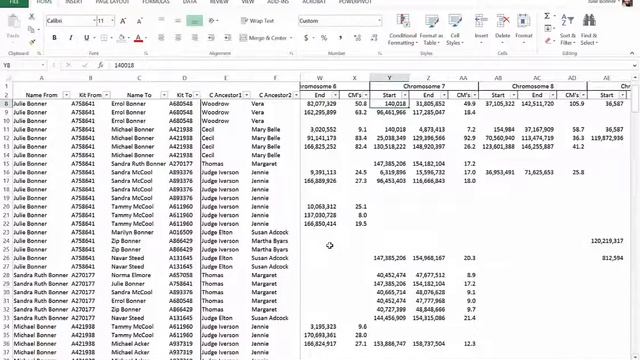640x360 pixels.
Task: Collapse the ribbon with the arrow
Action: pos(632,53)
